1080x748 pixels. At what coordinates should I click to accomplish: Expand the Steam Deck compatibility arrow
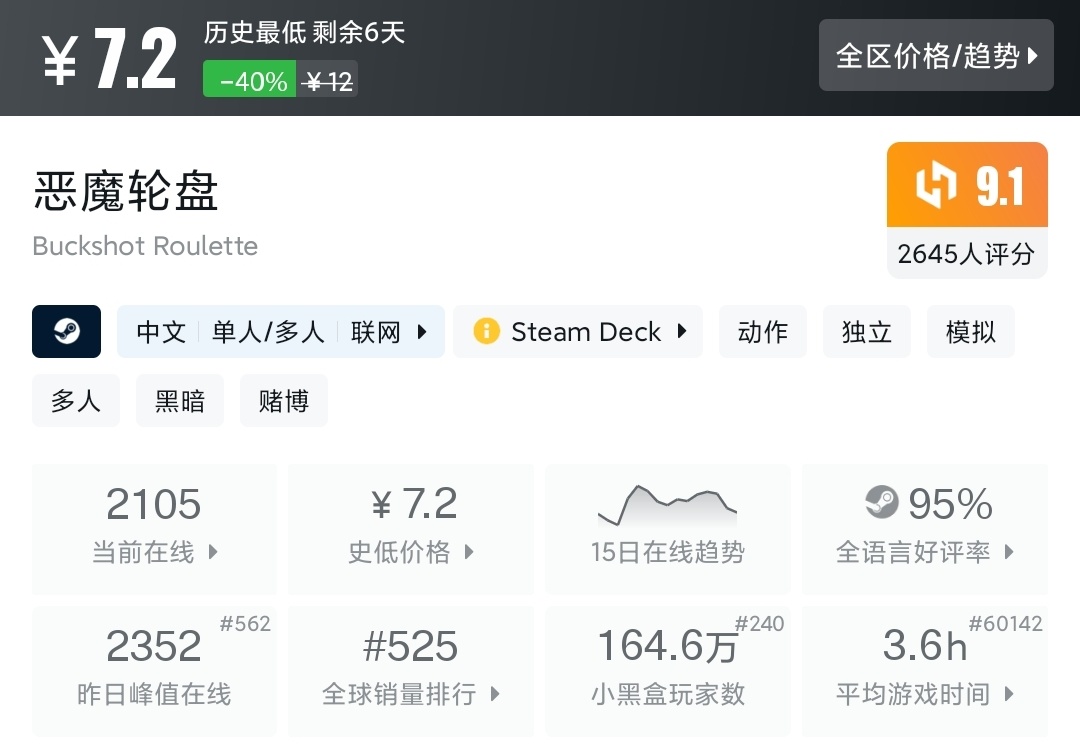[682, 331]
